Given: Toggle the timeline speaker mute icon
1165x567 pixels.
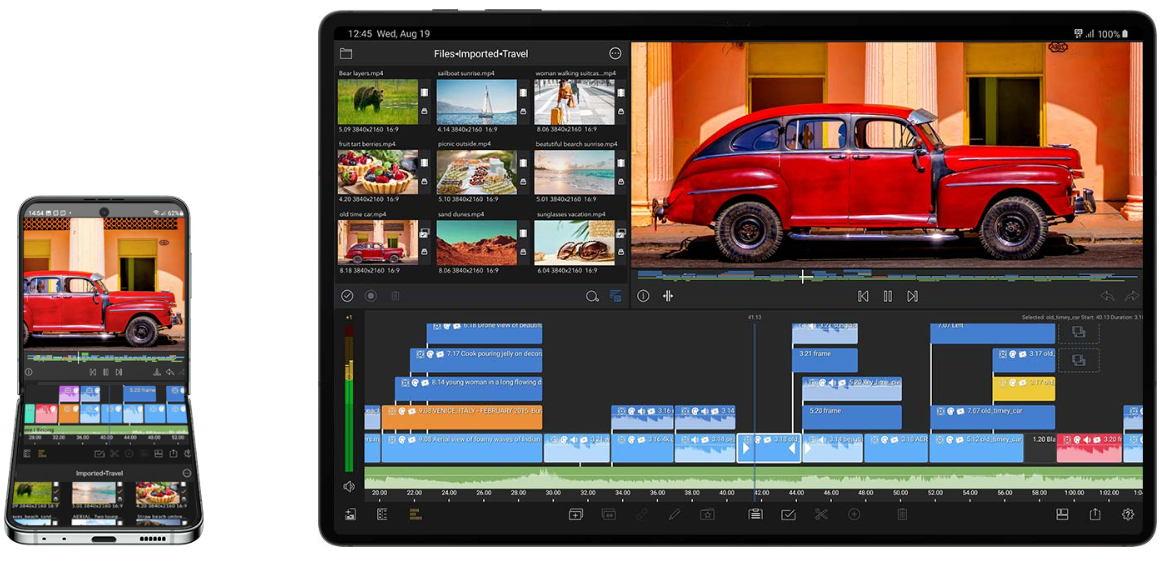Looking at the screenshot, I should 348,487.
